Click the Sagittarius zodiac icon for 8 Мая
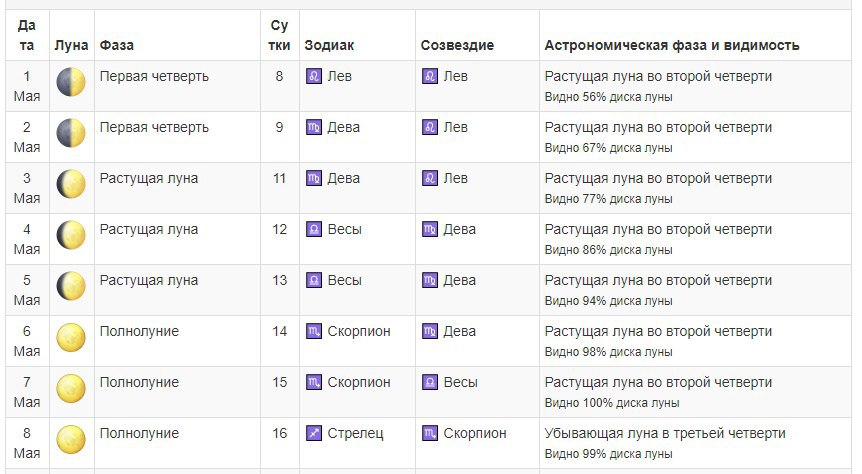862x474 pixels. click(x=313, y=433)
